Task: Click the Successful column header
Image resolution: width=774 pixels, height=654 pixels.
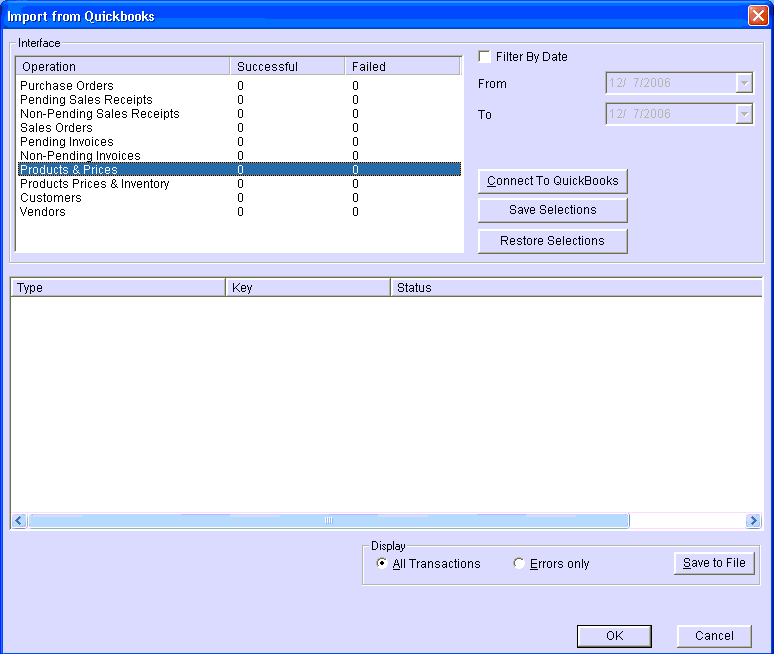Action: [x=287, y=67]
